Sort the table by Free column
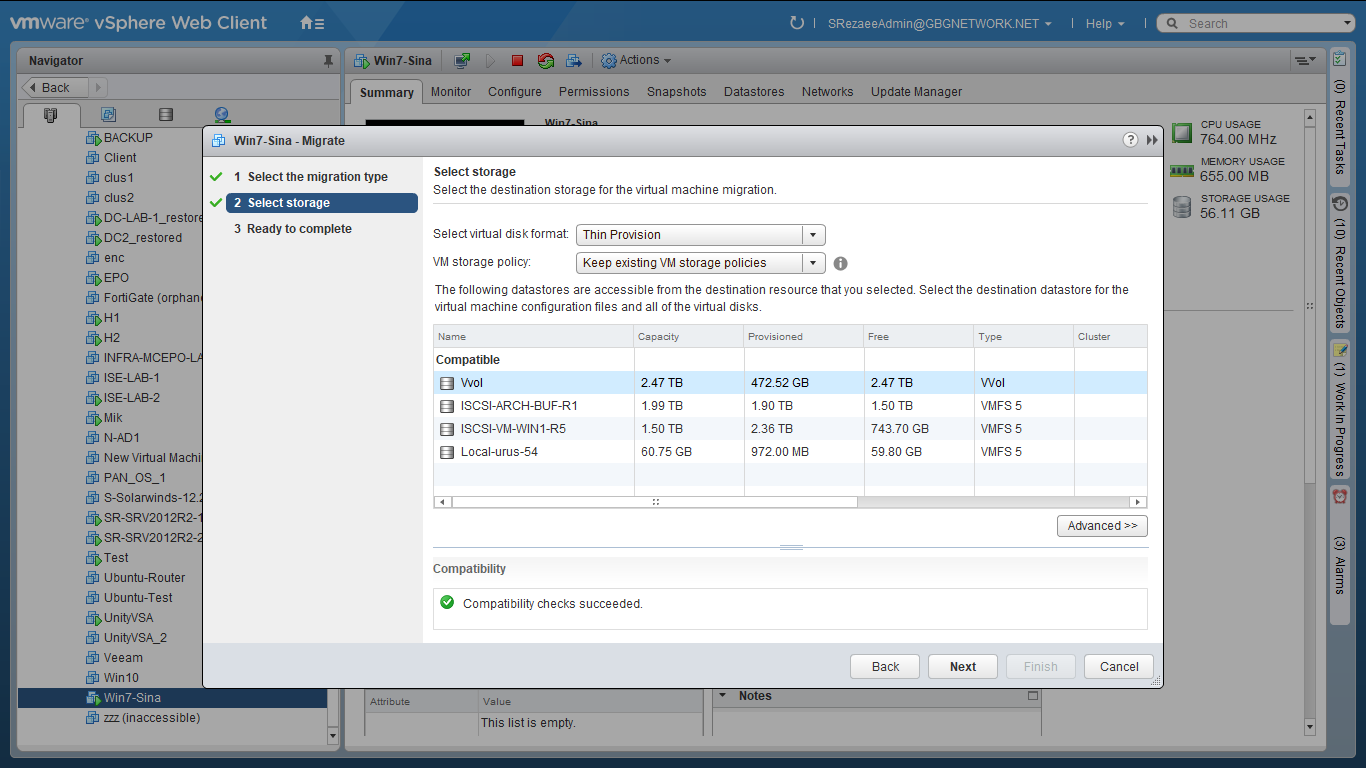The height and width of the screenshot is (768, 1366). (x=919, y=337)
